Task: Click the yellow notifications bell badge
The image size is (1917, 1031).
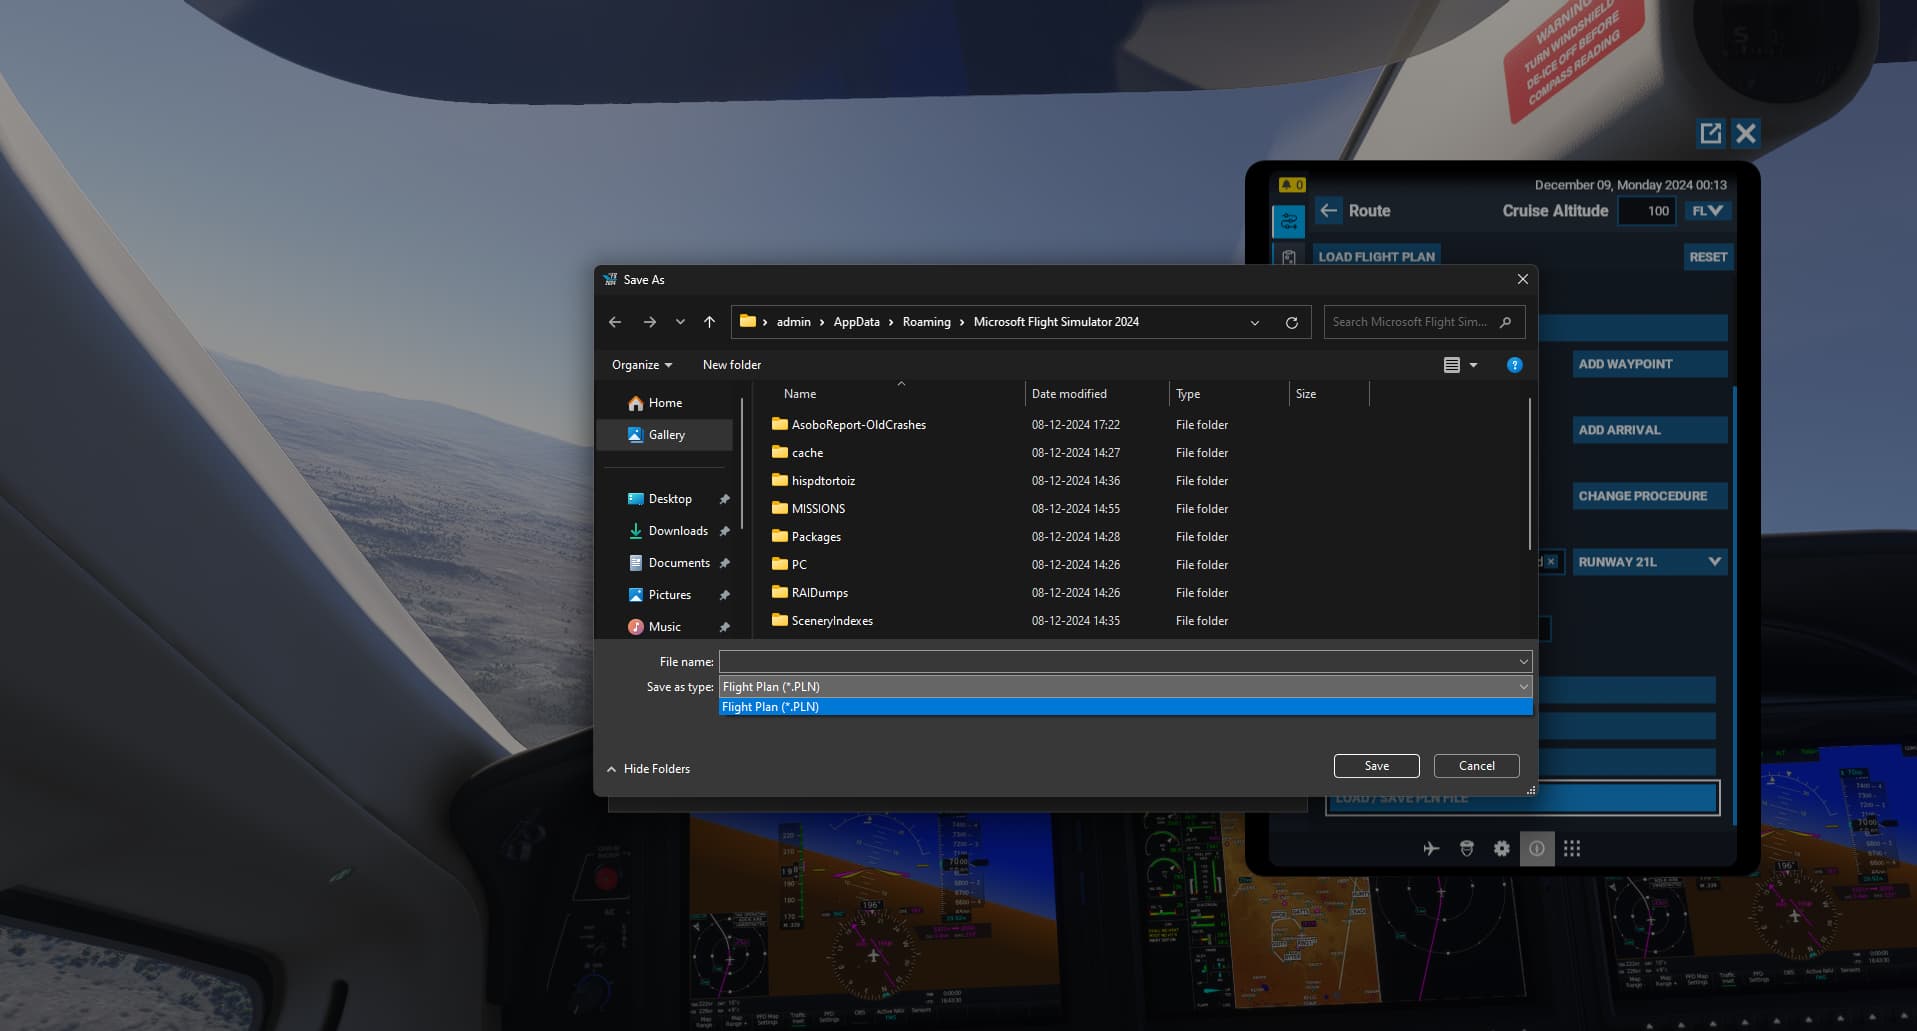Action: 1291,184
